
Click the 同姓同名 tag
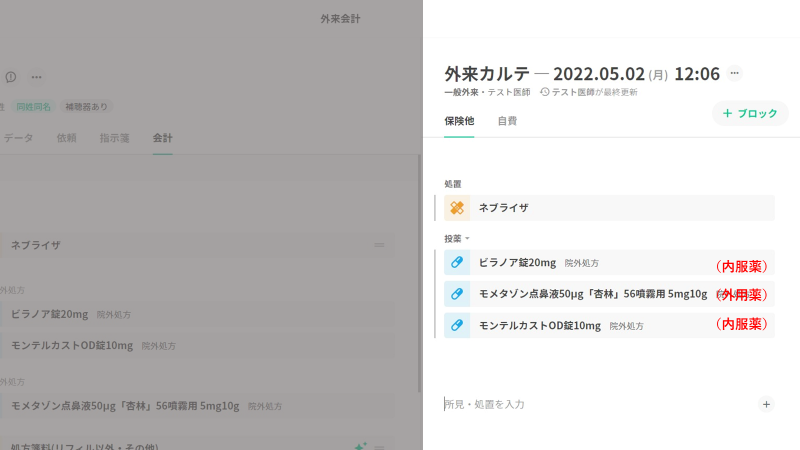pyautogui.click(x=34, y=107)
